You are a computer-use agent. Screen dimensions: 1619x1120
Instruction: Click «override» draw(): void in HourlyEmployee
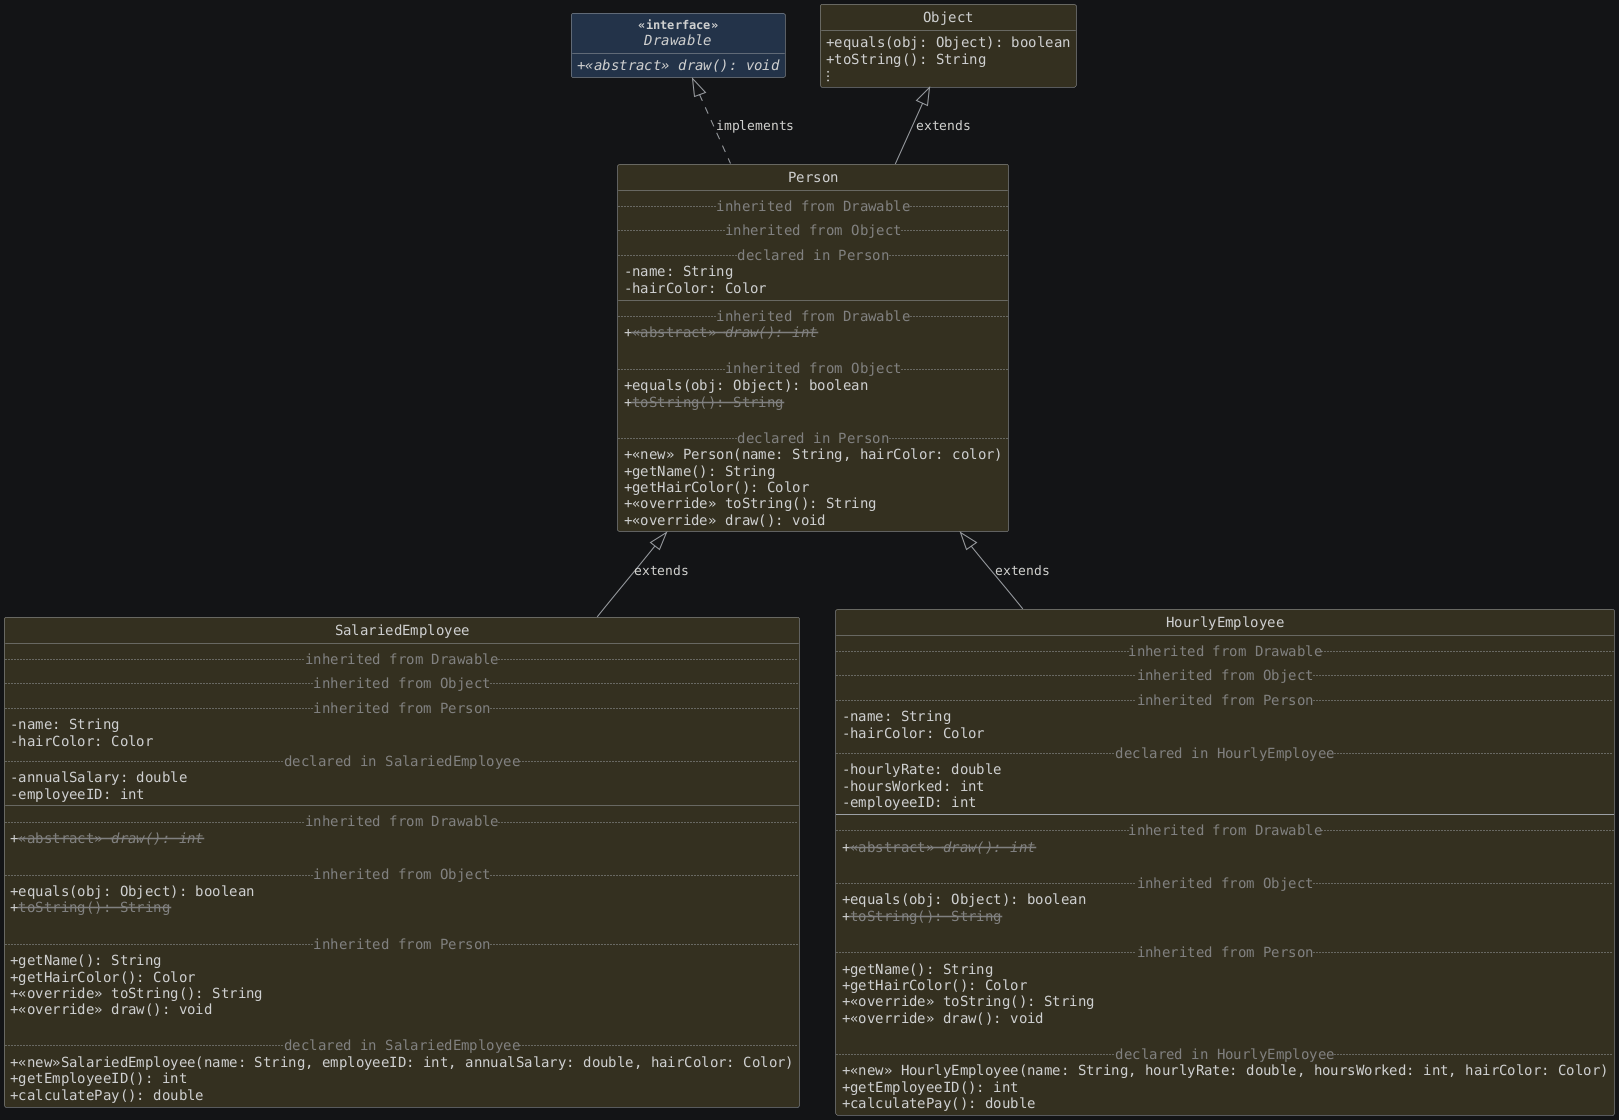click(x=943, y=1019)
